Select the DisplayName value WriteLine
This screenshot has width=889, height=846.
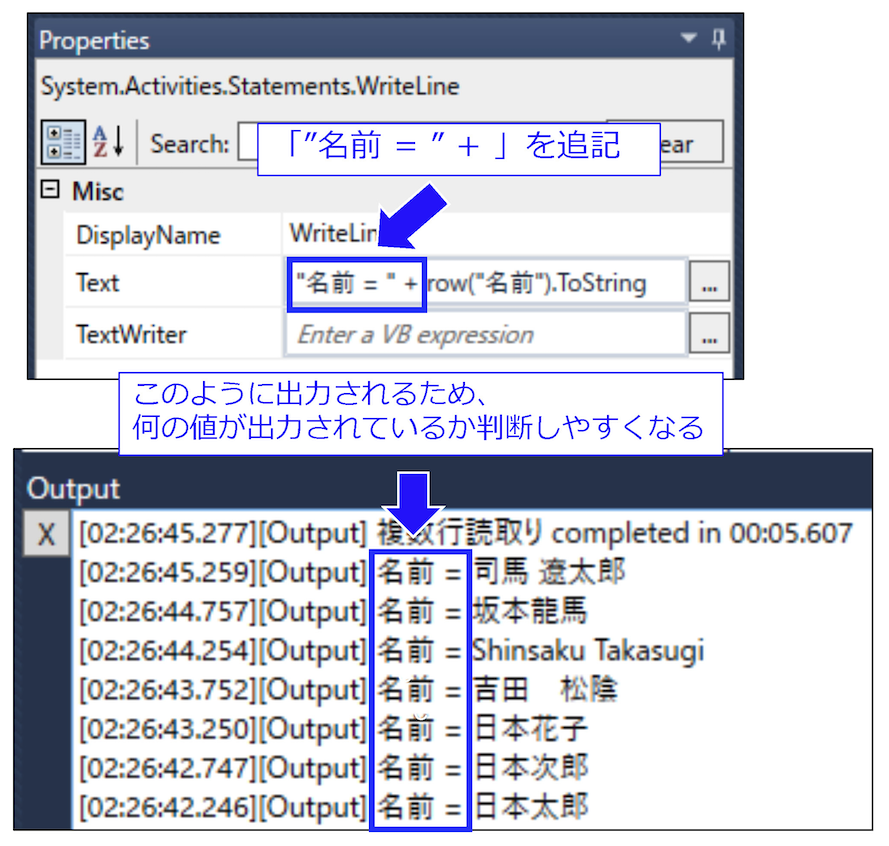333,234
